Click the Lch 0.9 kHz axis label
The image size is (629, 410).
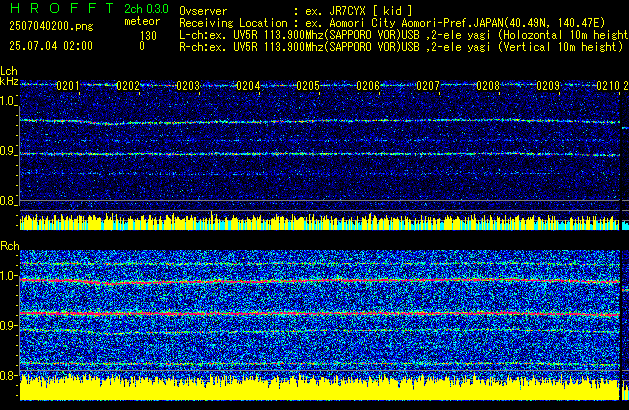[8, 151]
